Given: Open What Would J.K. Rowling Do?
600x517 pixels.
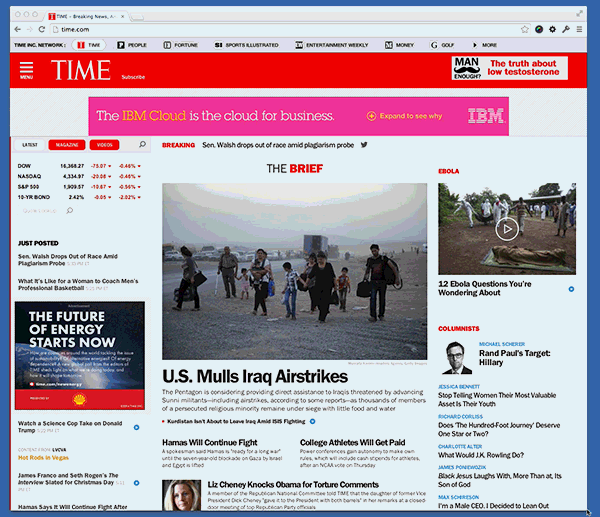Looking at the screenshot, I should [x=481, y=455].
